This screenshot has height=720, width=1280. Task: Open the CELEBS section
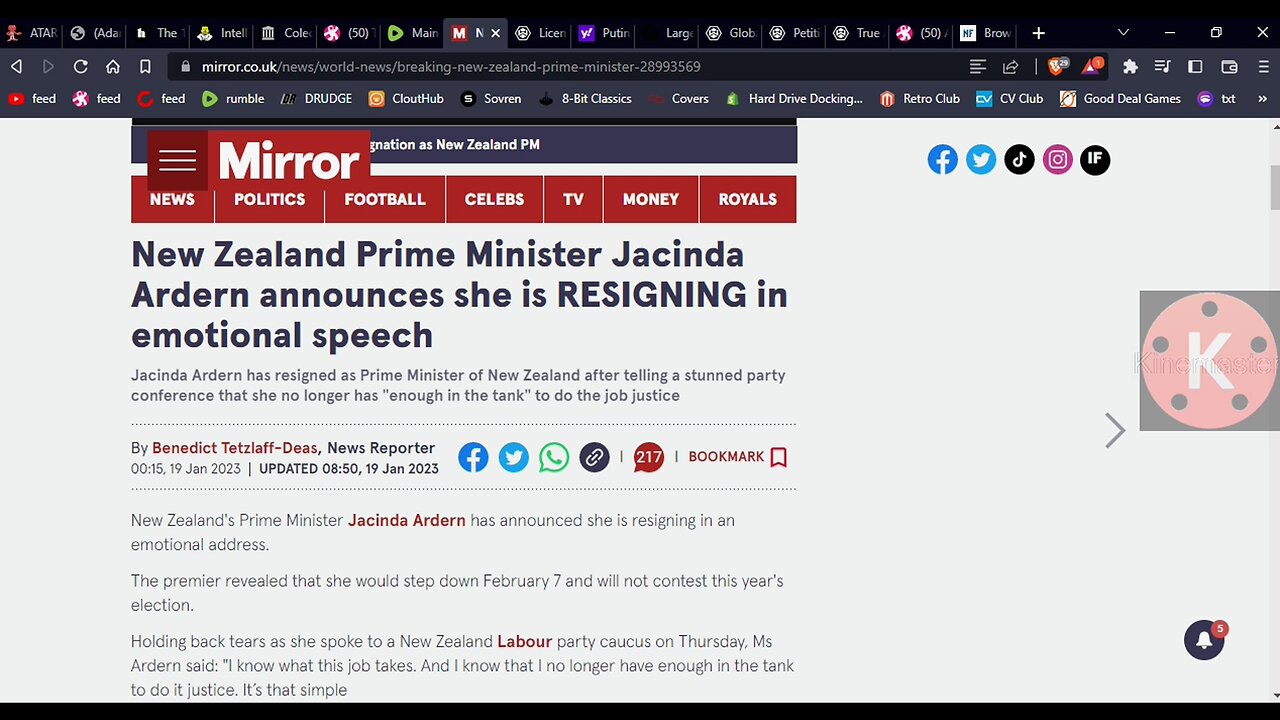(494, 199)
